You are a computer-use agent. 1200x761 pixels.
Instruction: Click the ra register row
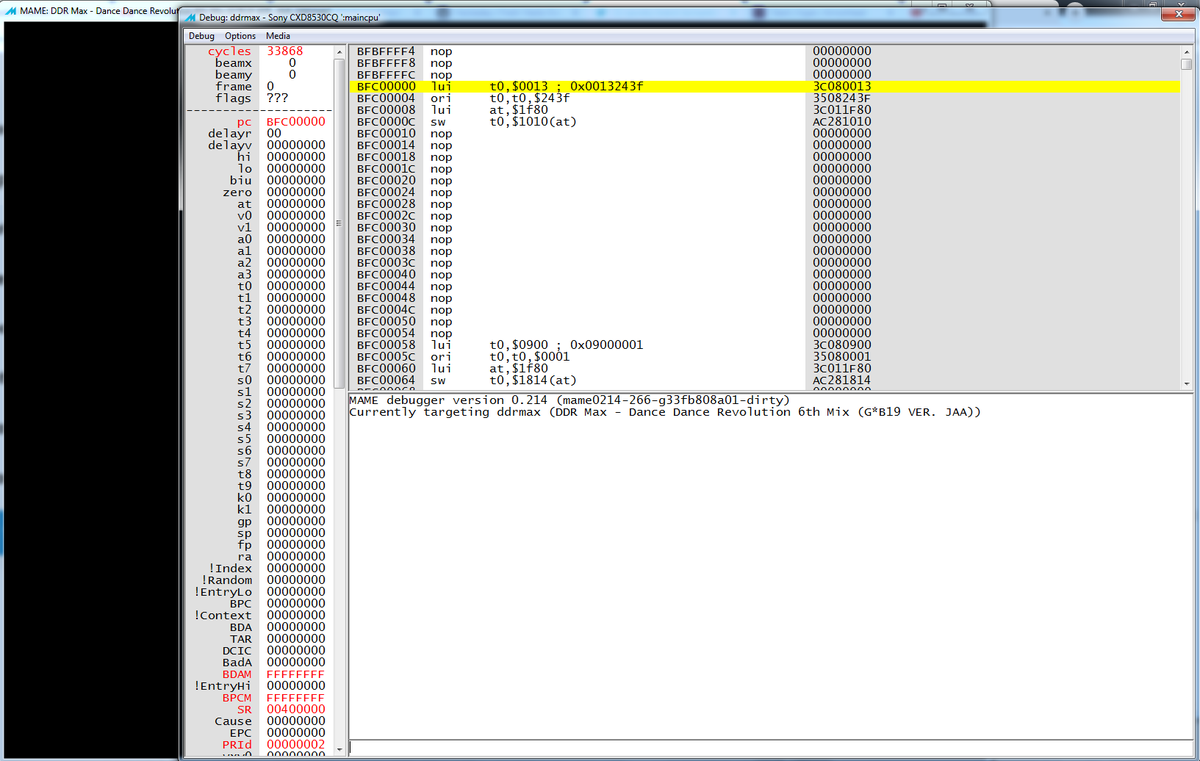pyautogui.click(x=260, y=556)
